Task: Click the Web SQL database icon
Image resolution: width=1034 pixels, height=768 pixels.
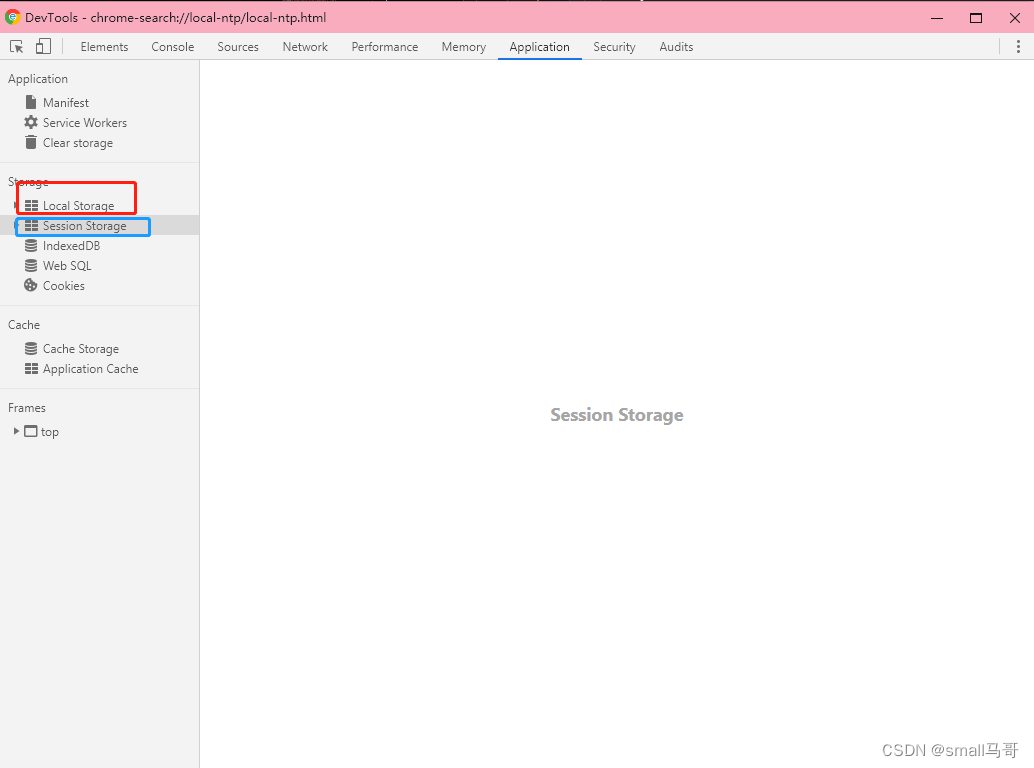Action: 31,265
